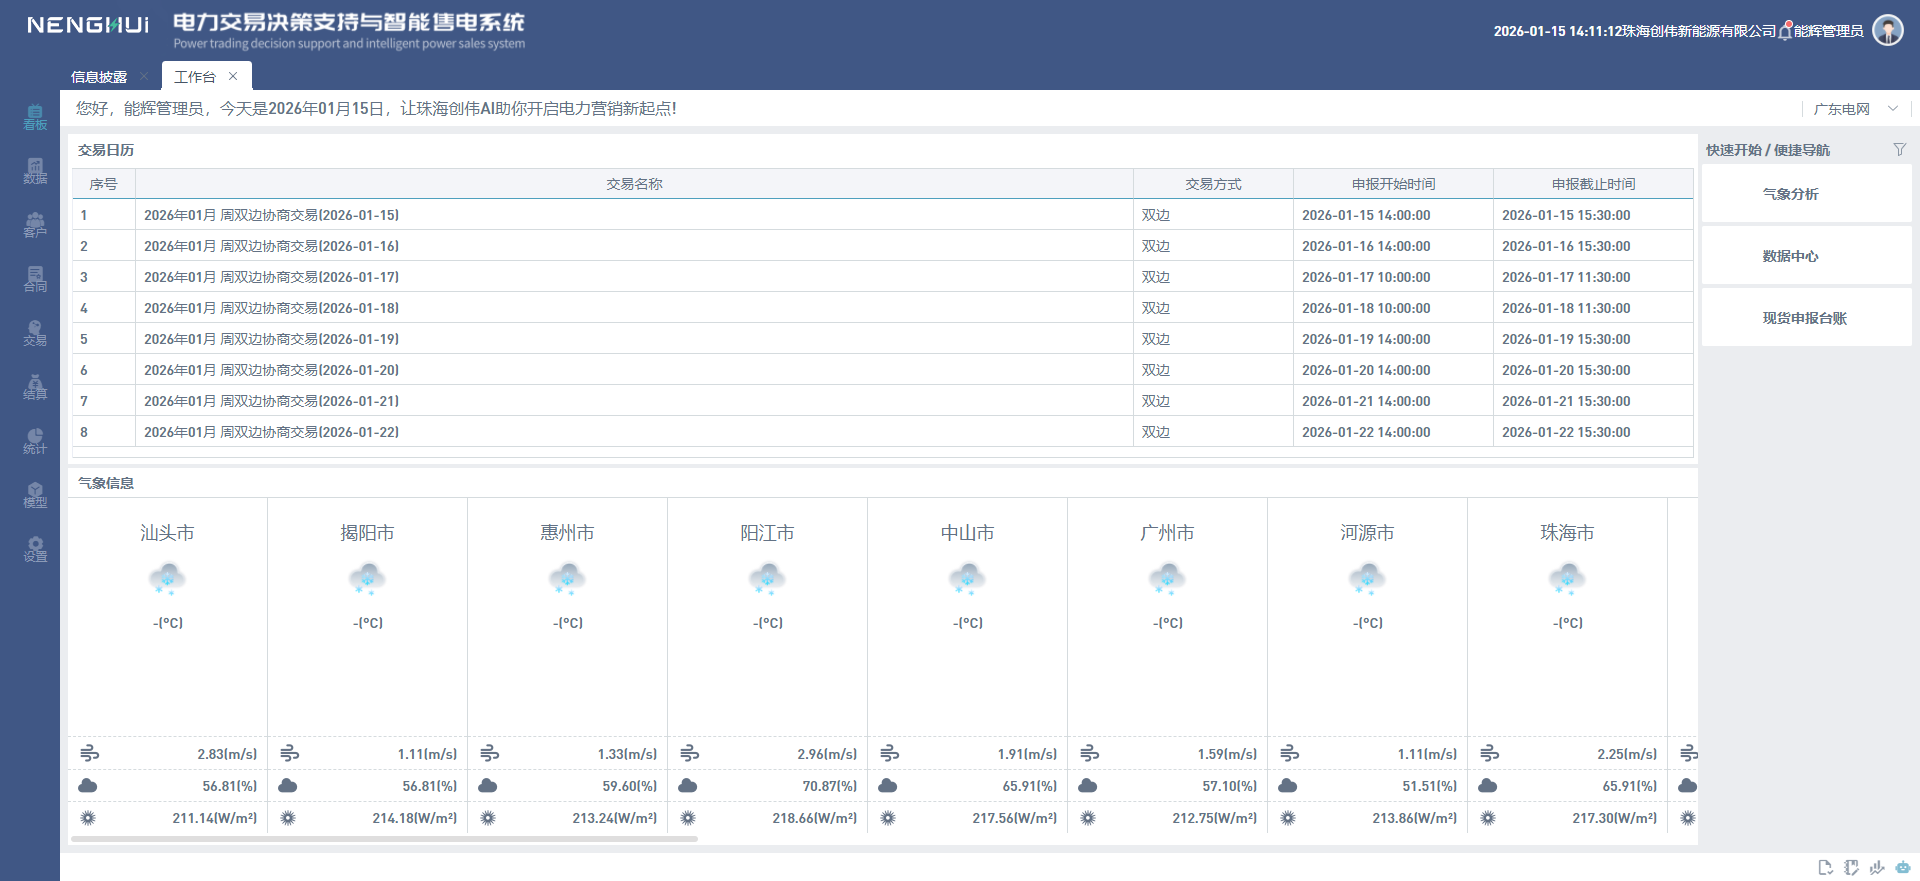The image size is (1920, 881).
Task: Open the notebook edit icon at bottom
Action: tap(1851, 867)
